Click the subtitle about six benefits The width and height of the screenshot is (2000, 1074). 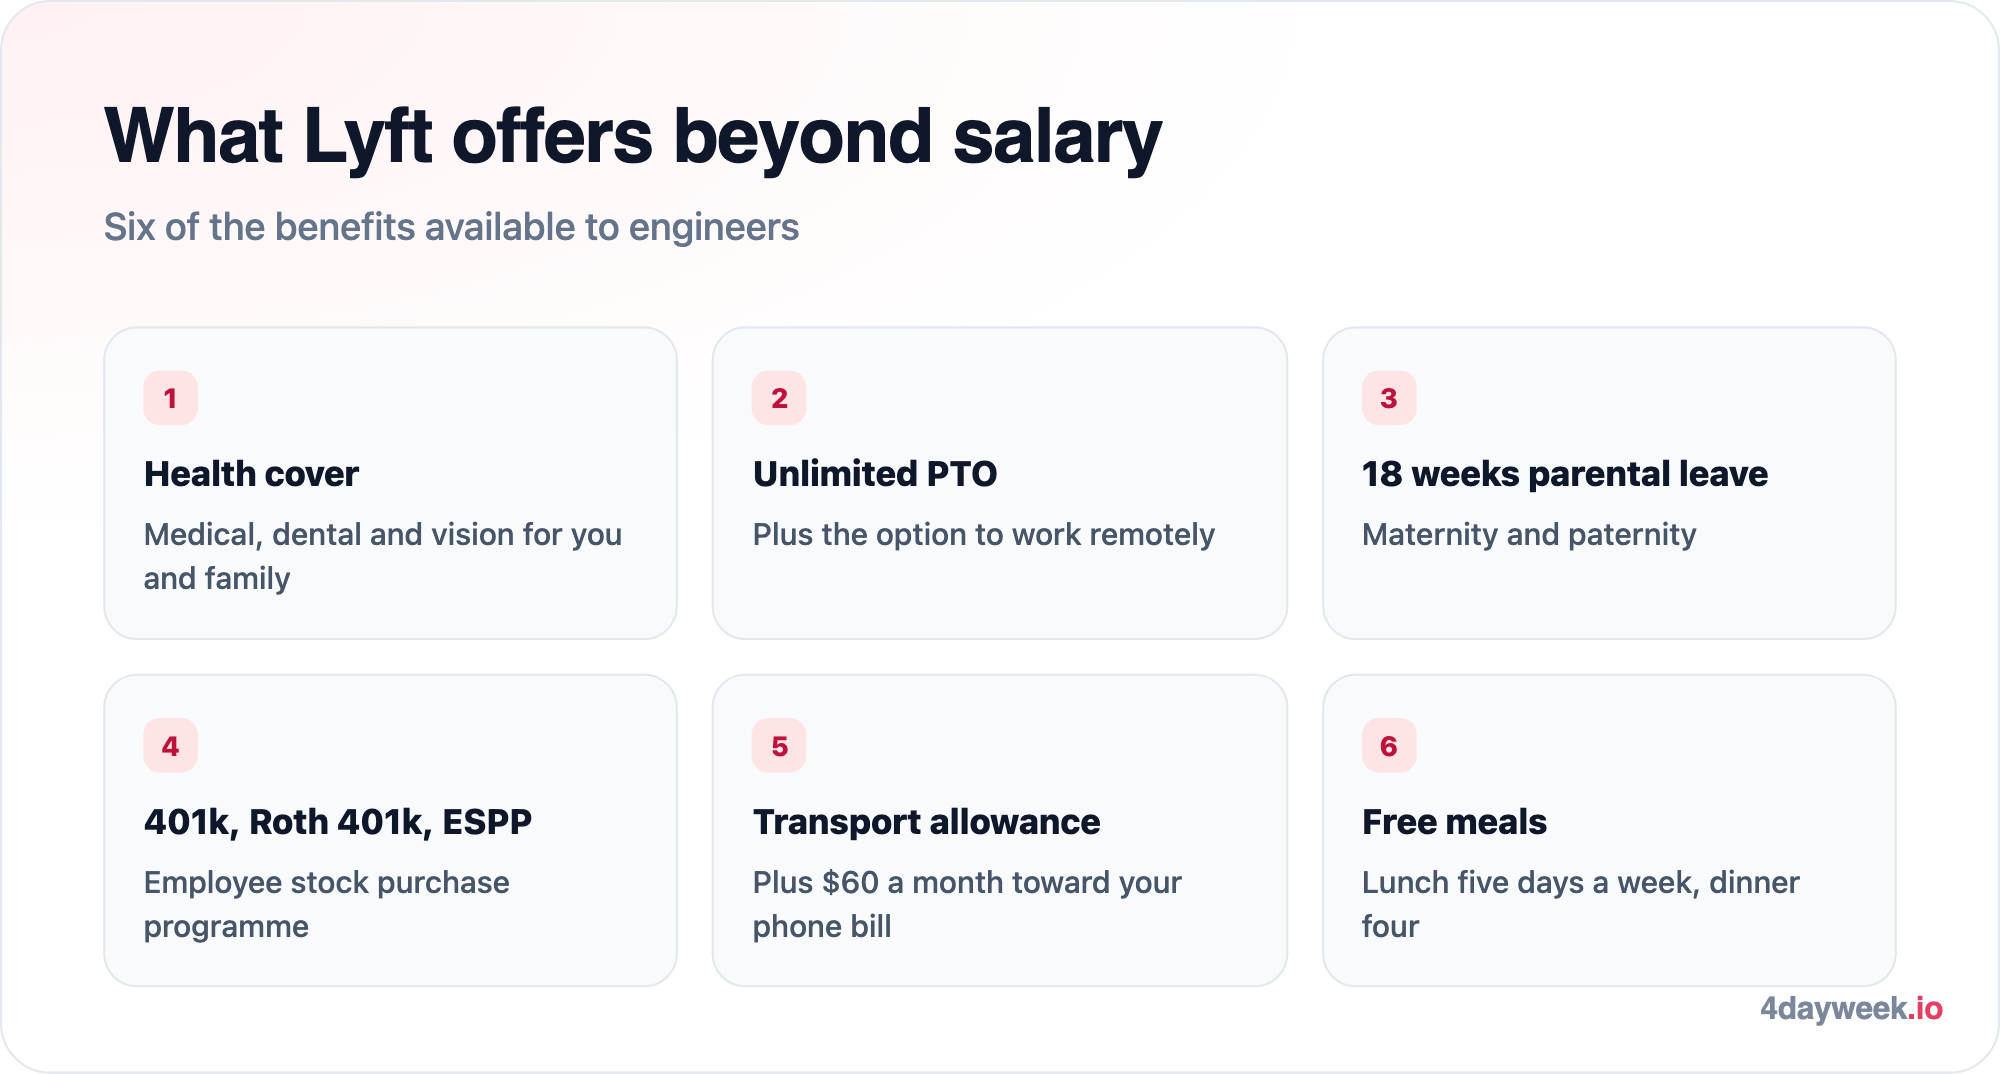pyautogui.click(x=452, y=228)
